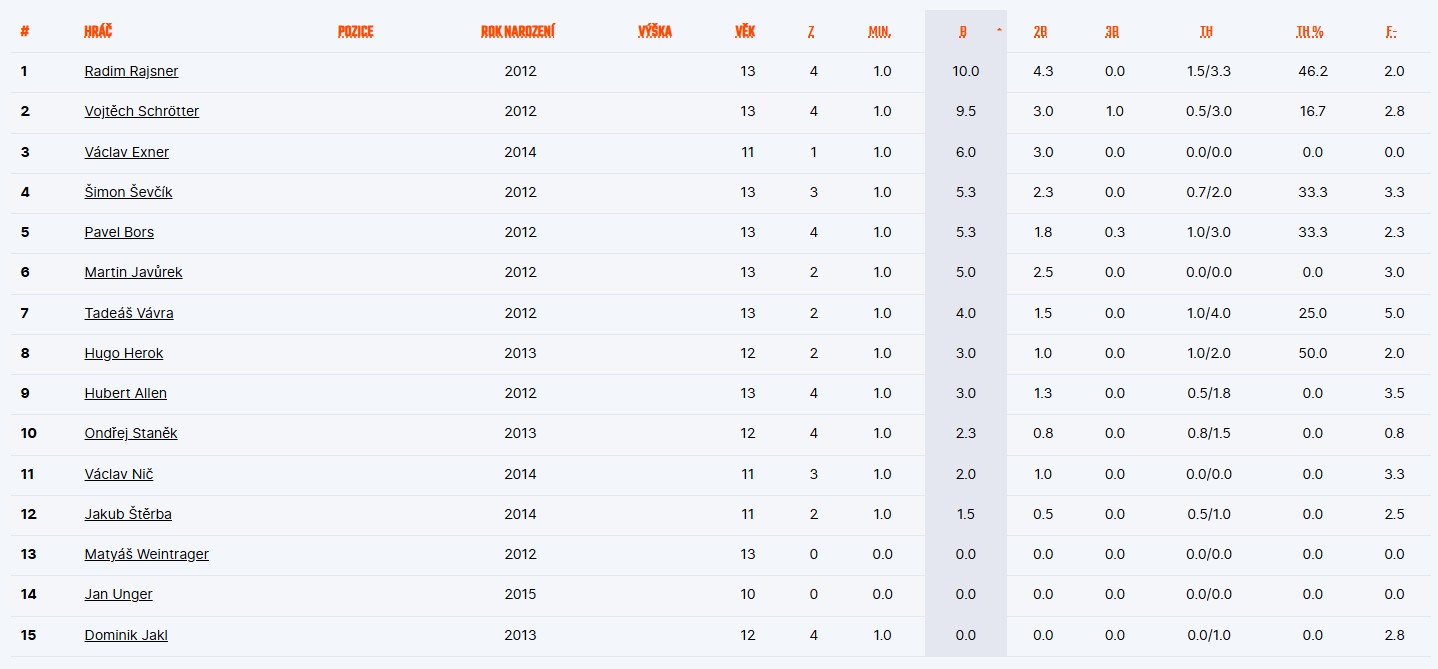Open Martin Javůrek's player page
Image resolution: width=1438 pixels, height=669 pixels.
(133, 272)
